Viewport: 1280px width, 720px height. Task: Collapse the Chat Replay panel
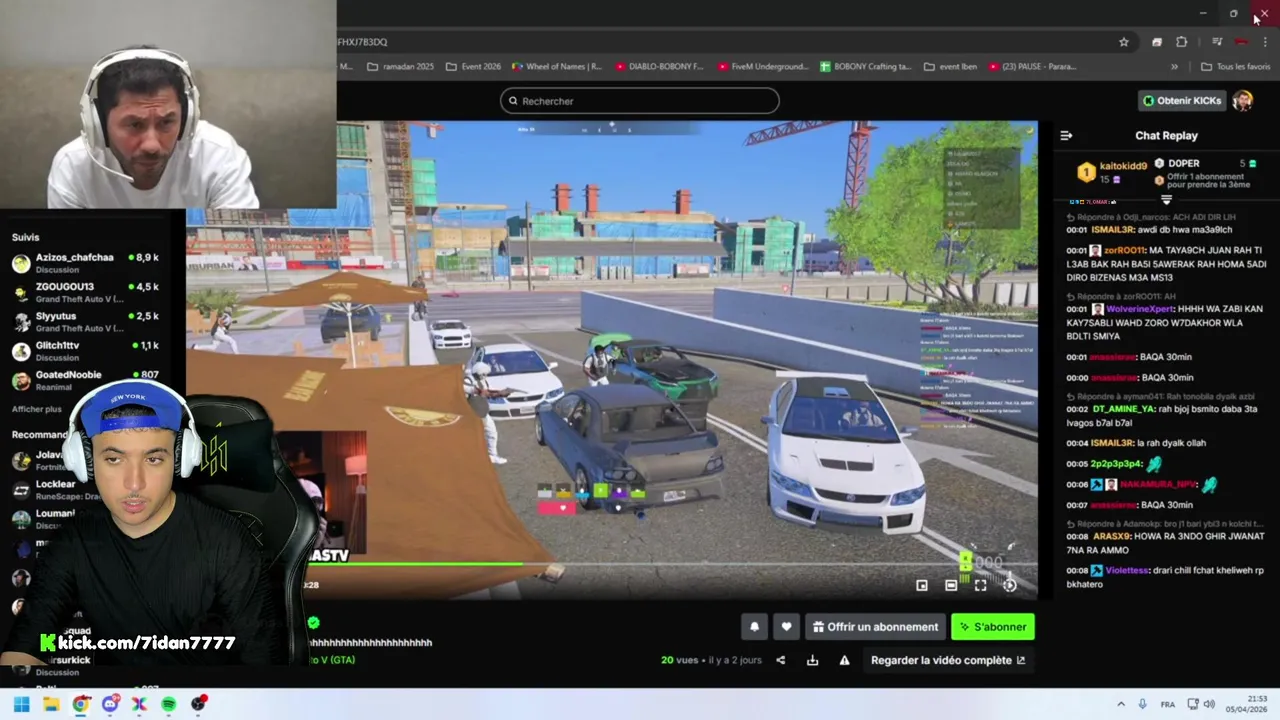click(x=1066, y=135)
